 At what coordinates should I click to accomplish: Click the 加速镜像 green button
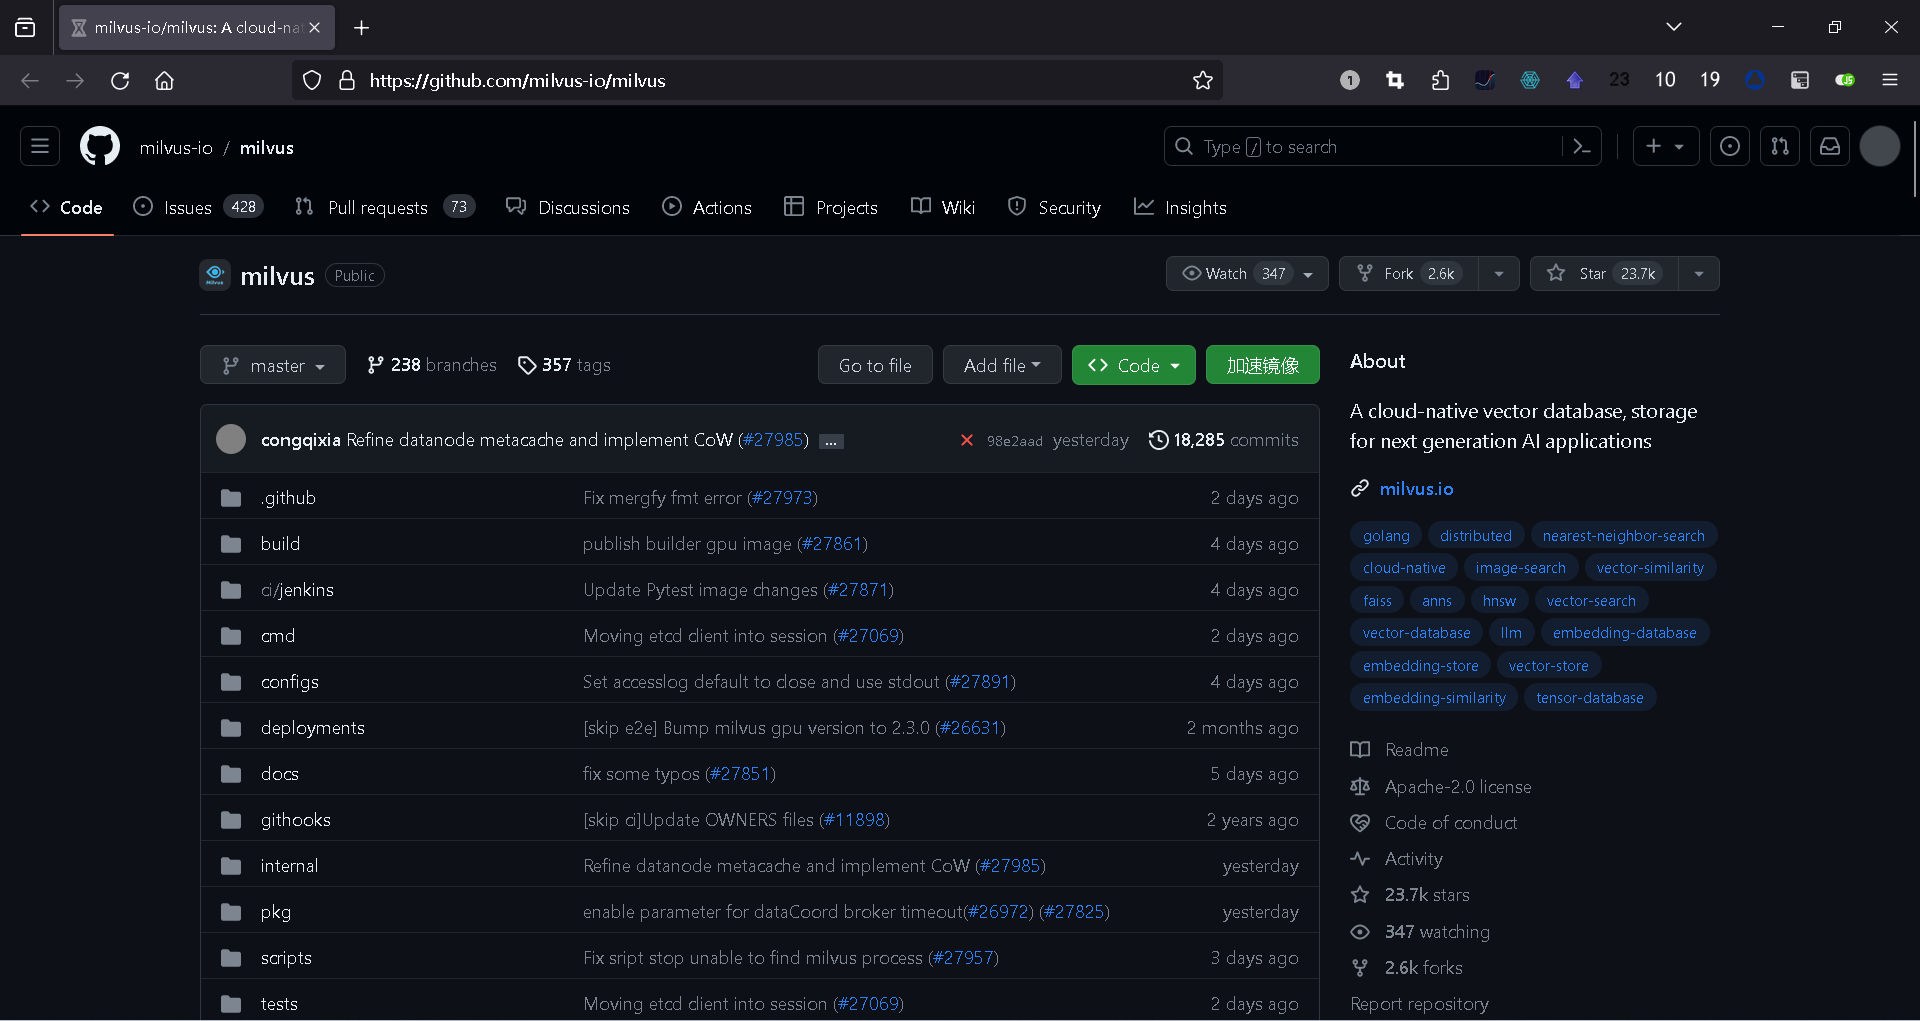[x=1263, y=366]
